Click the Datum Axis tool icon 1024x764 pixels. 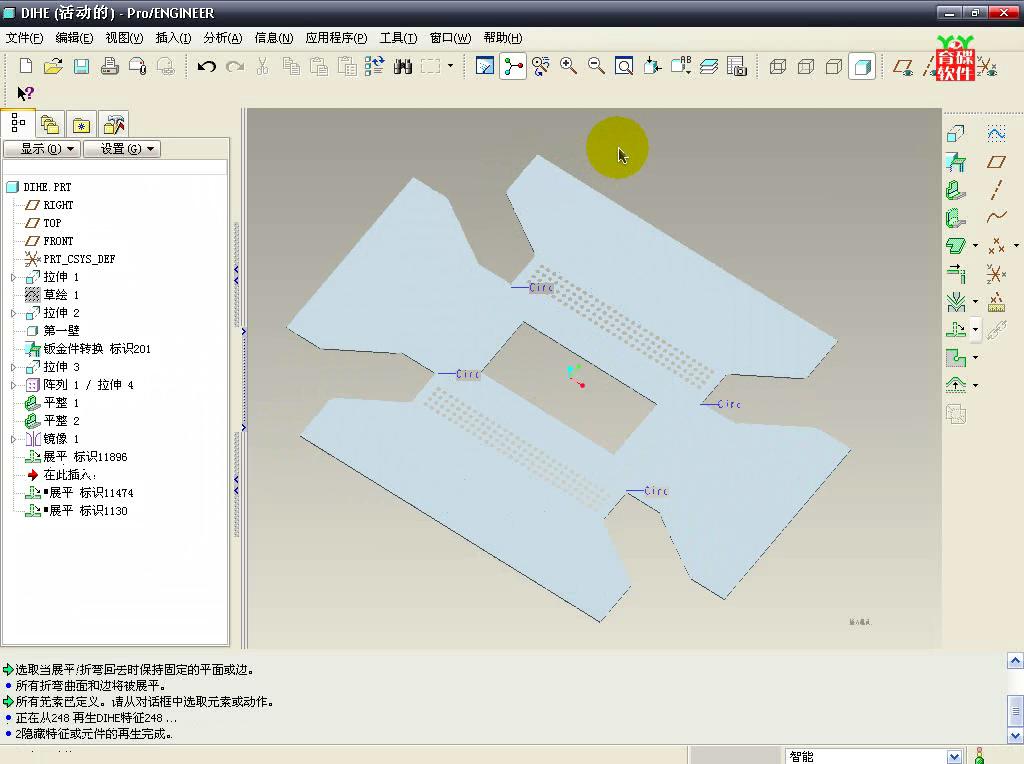tap(996, 190)
